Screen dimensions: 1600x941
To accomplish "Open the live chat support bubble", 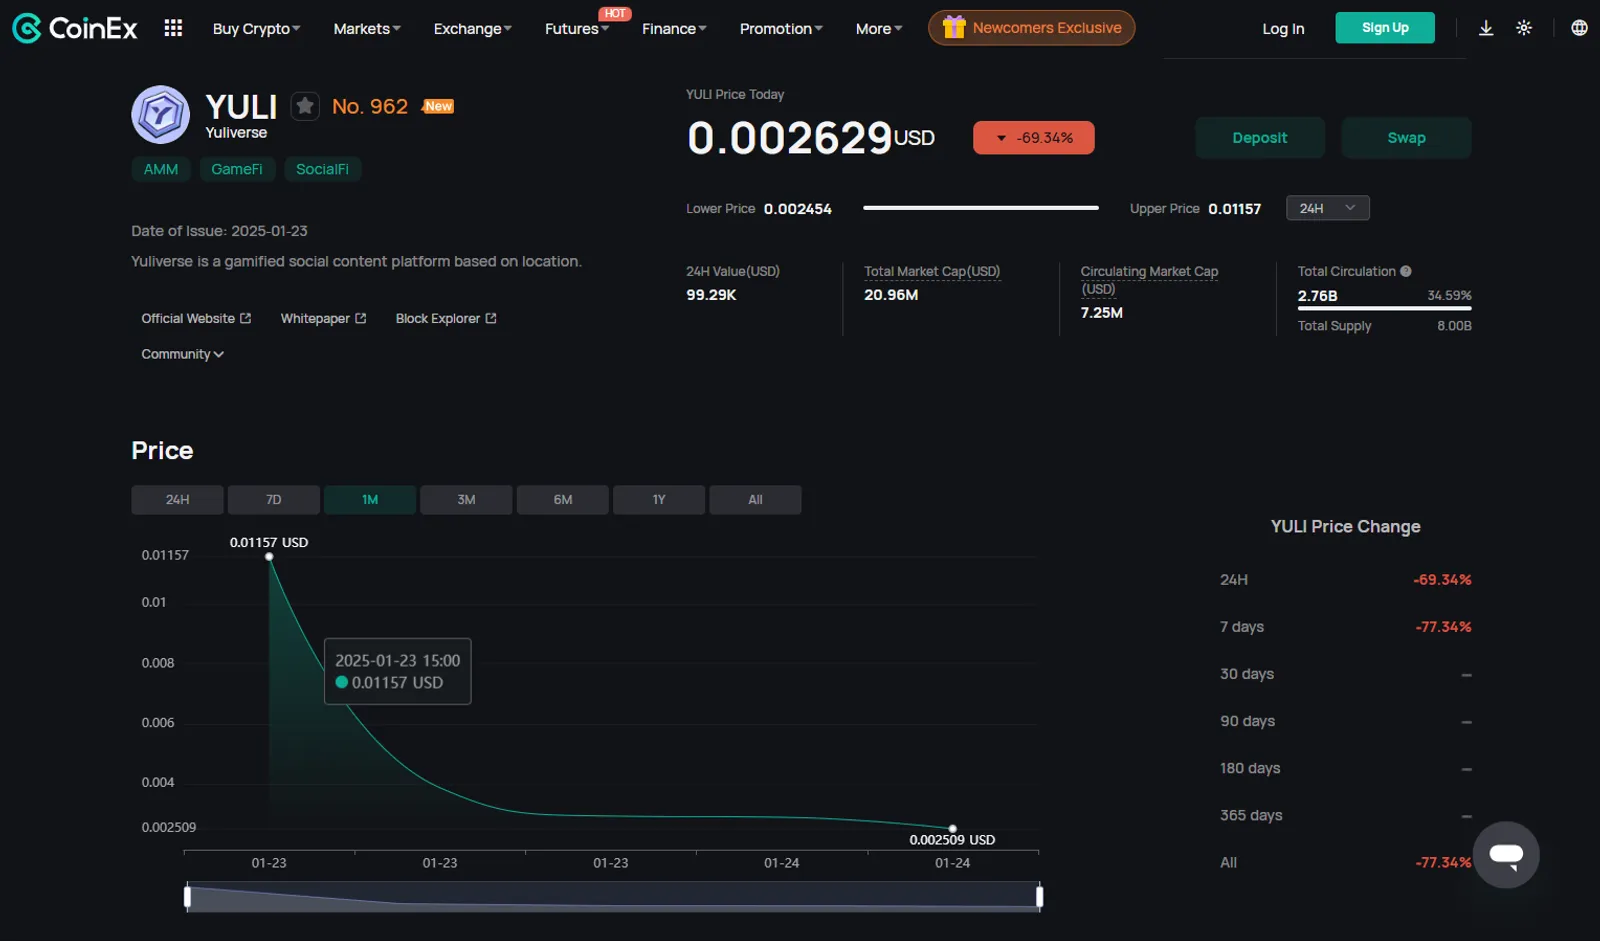I will pos(1506,855).
